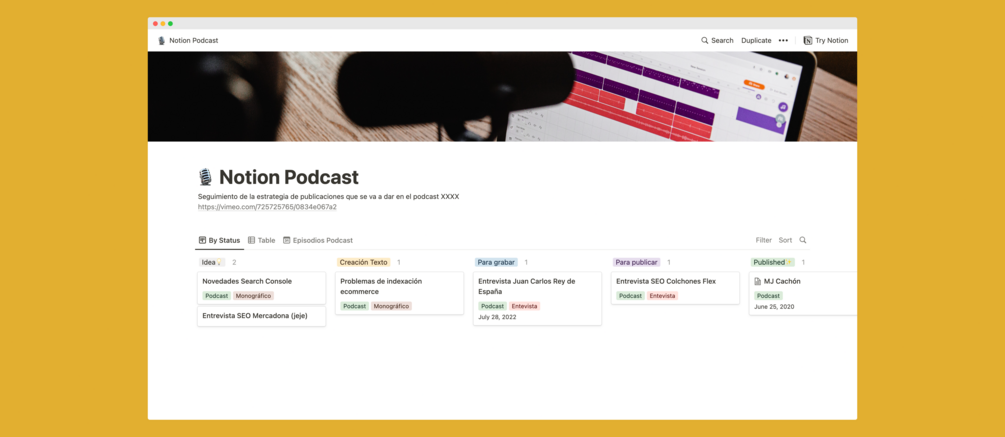Switch to the By Status view

click(x=219, y=240)
